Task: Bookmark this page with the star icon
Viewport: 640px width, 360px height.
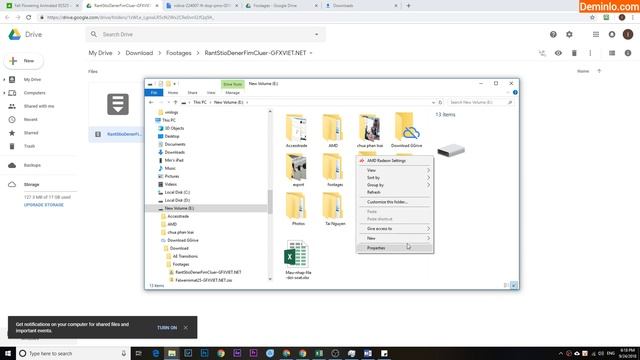Action: tap(592, 18)
